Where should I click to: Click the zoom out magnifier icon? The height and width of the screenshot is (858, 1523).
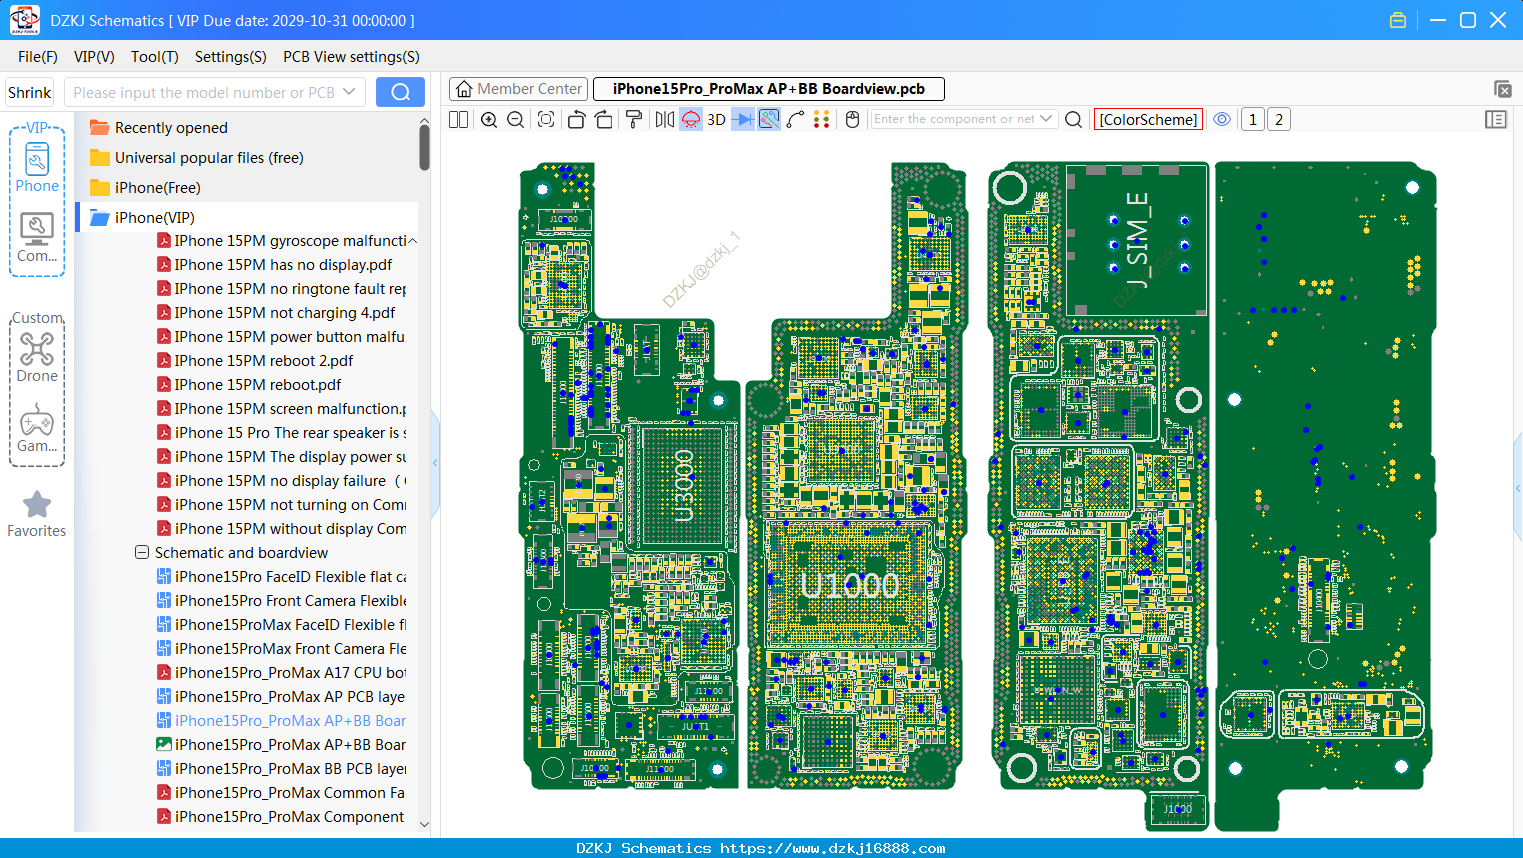click(x=516, y=119)
